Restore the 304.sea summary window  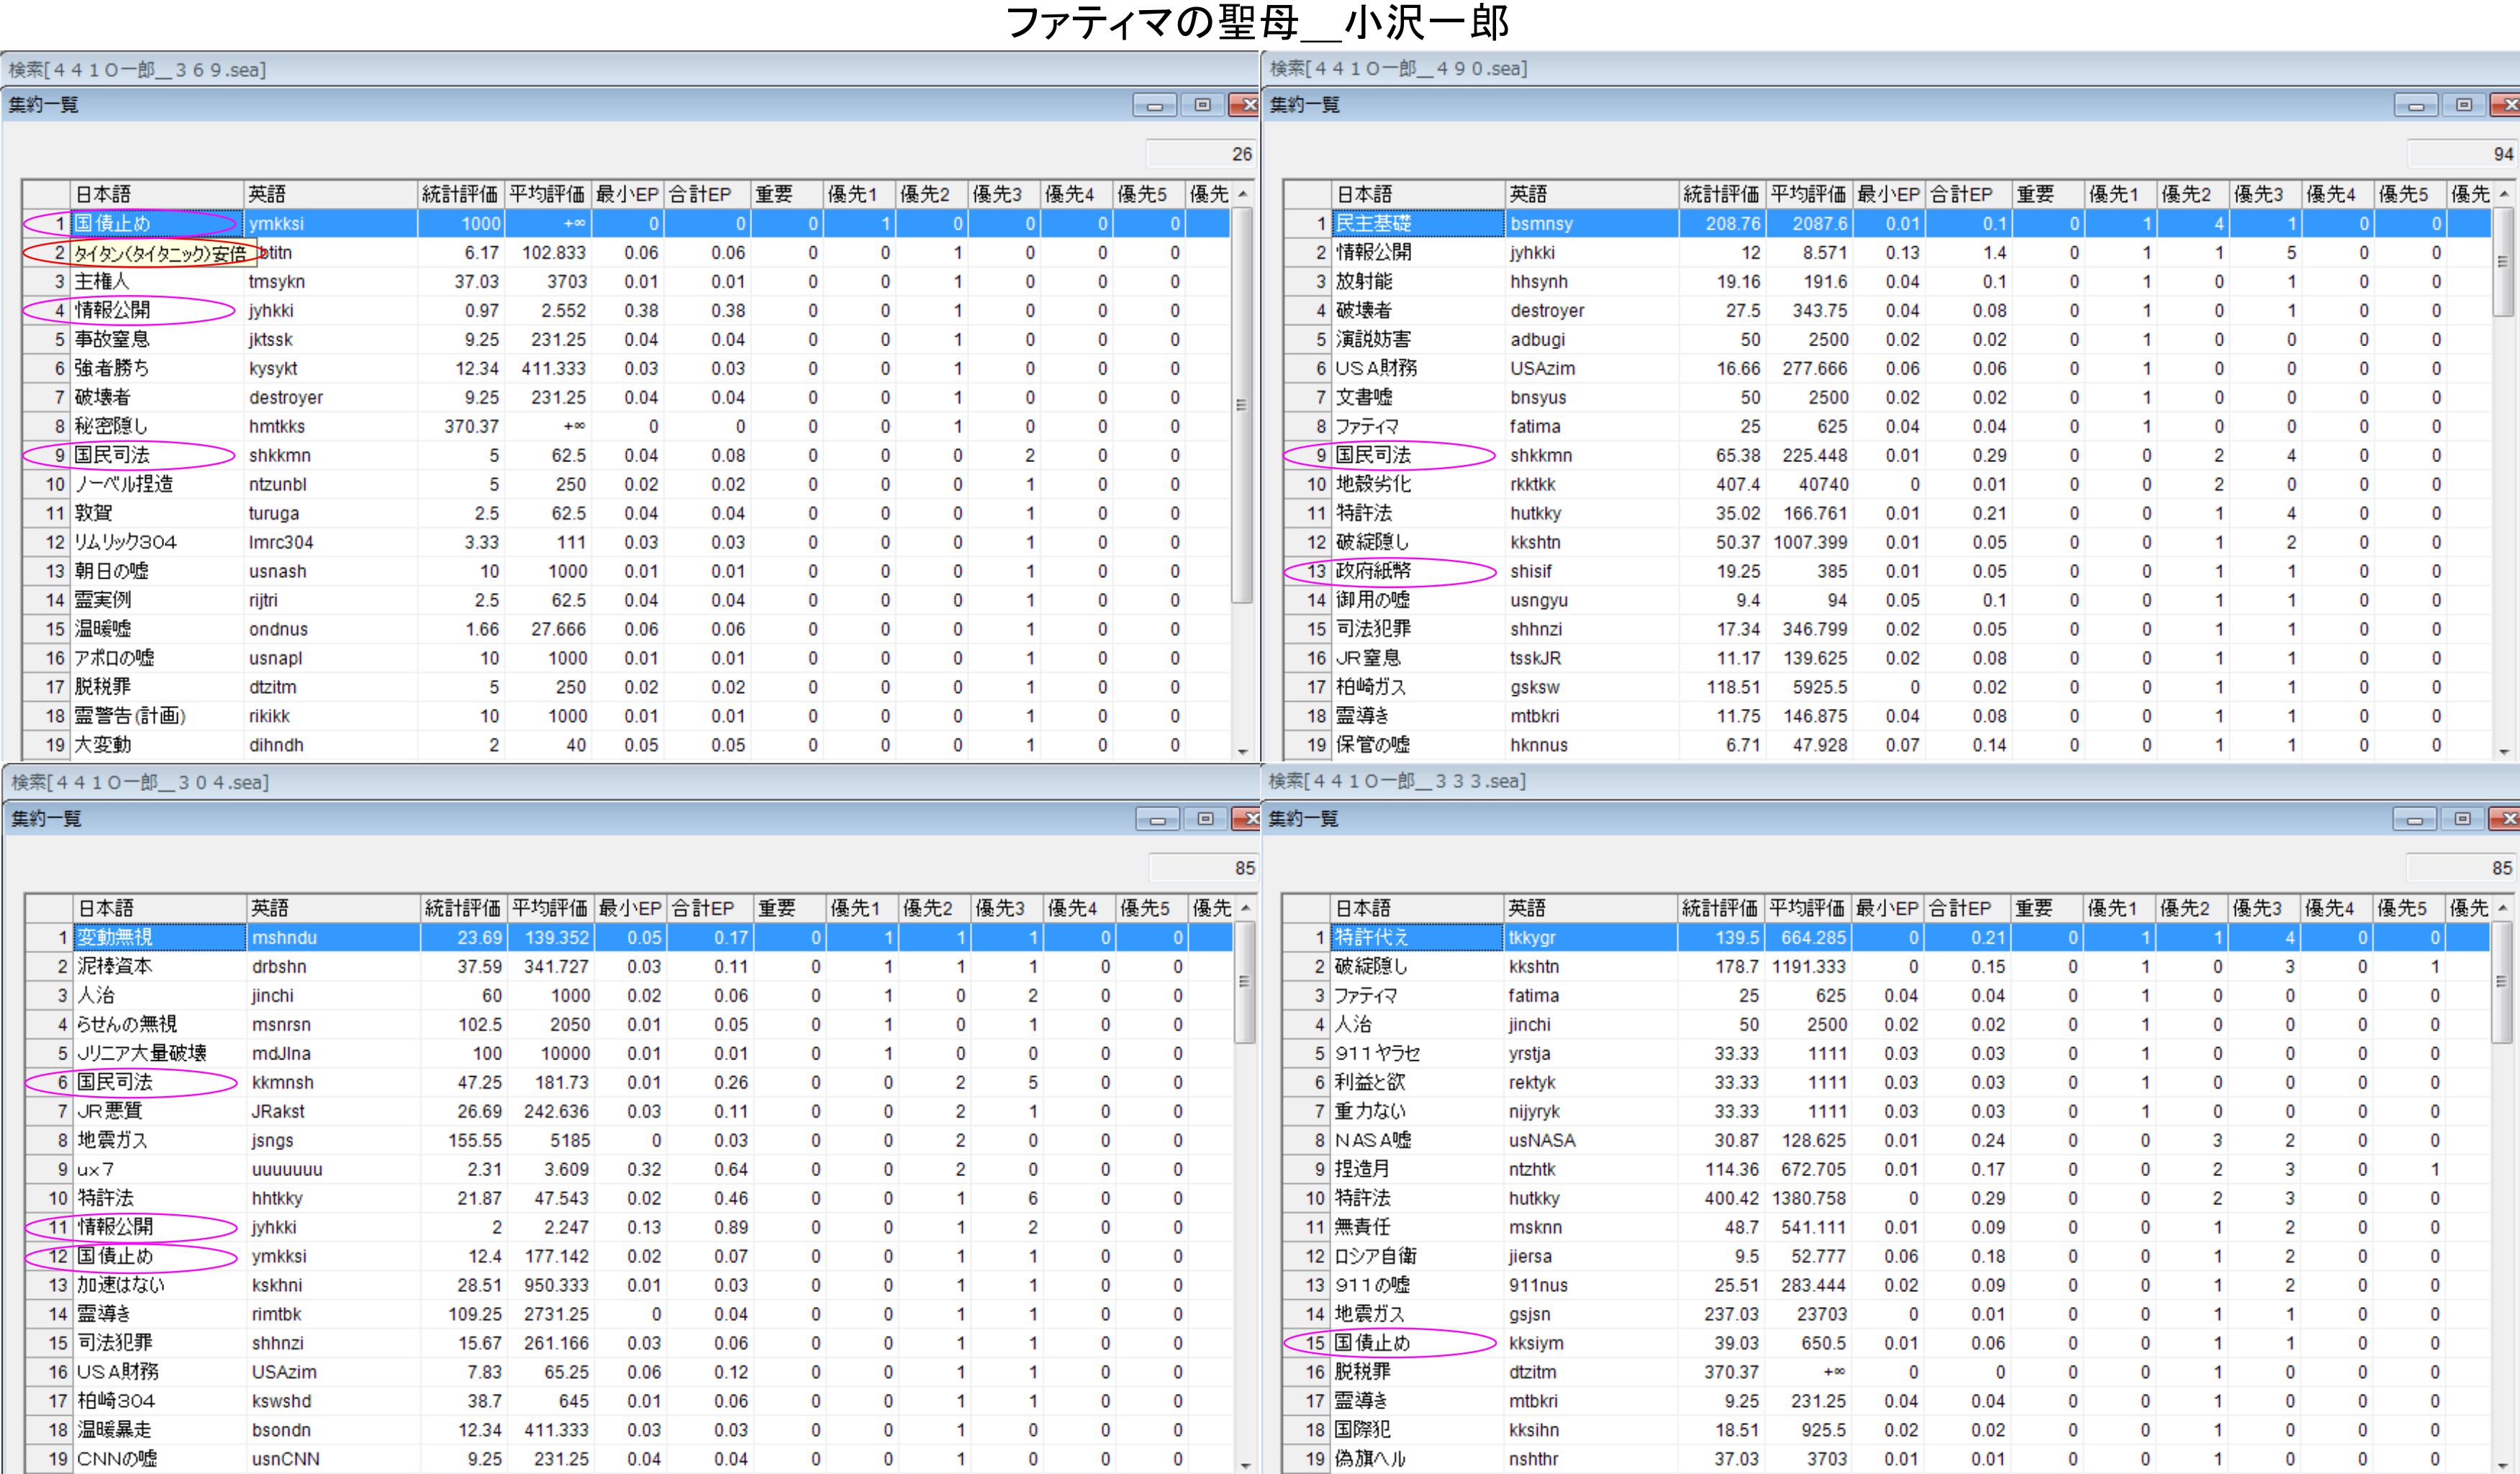[x=1205, y=819]
